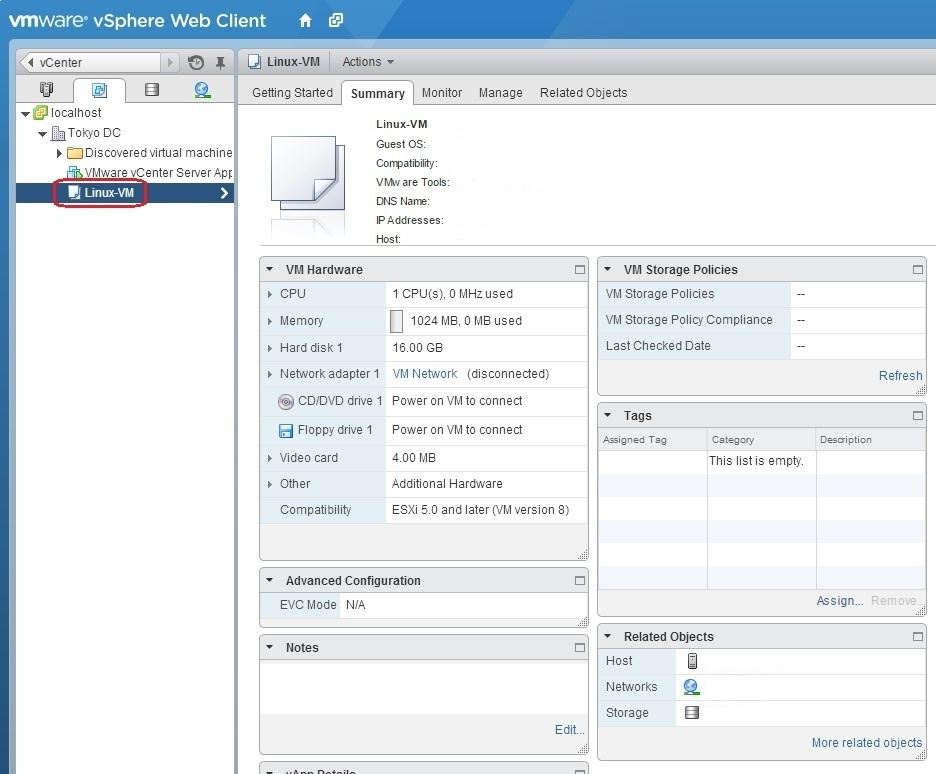This screenshot has height=774, width=936.
Task: Click the CD/DVD drive disc icon
Action: (286, 402)
